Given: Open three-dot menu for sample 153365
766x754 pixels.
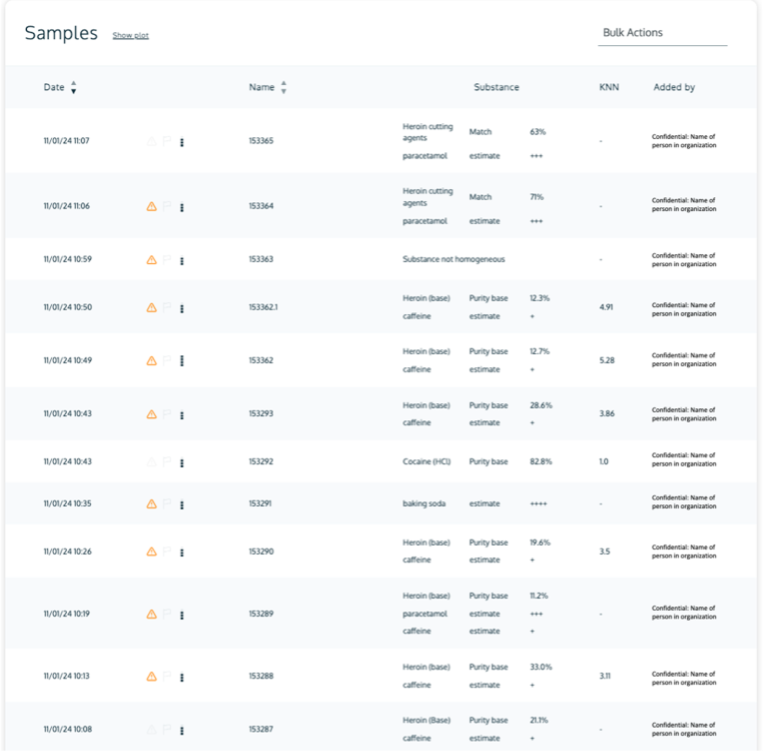Looking at the screenshot, I should (182, 142).
